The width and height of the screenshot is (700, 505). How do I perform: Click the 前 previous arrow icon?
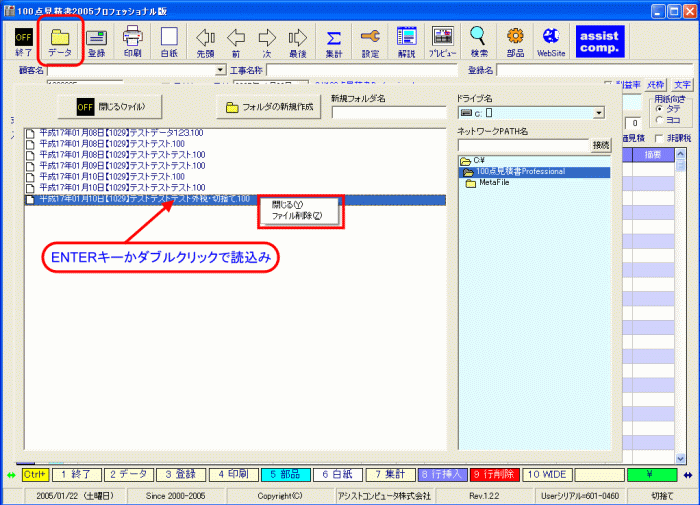(236, 42)
